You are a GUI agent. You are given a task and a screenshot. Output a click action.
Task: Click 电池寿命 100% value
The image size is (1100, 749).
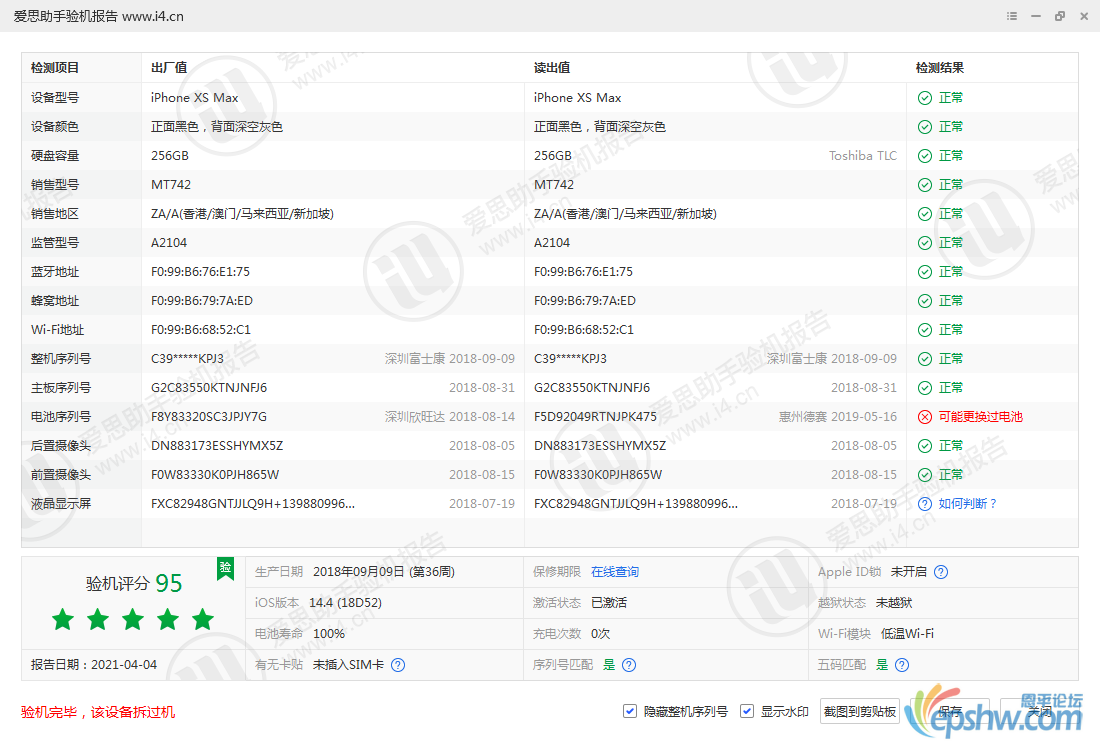pyautogui.click(x=328, y=634)
